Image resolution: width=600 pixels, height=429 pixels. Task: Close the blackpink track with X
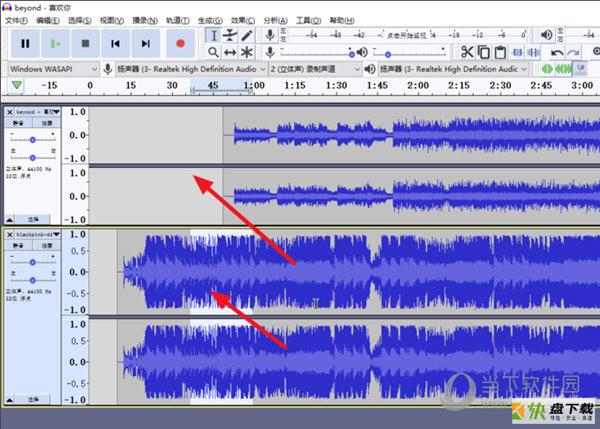10,235
